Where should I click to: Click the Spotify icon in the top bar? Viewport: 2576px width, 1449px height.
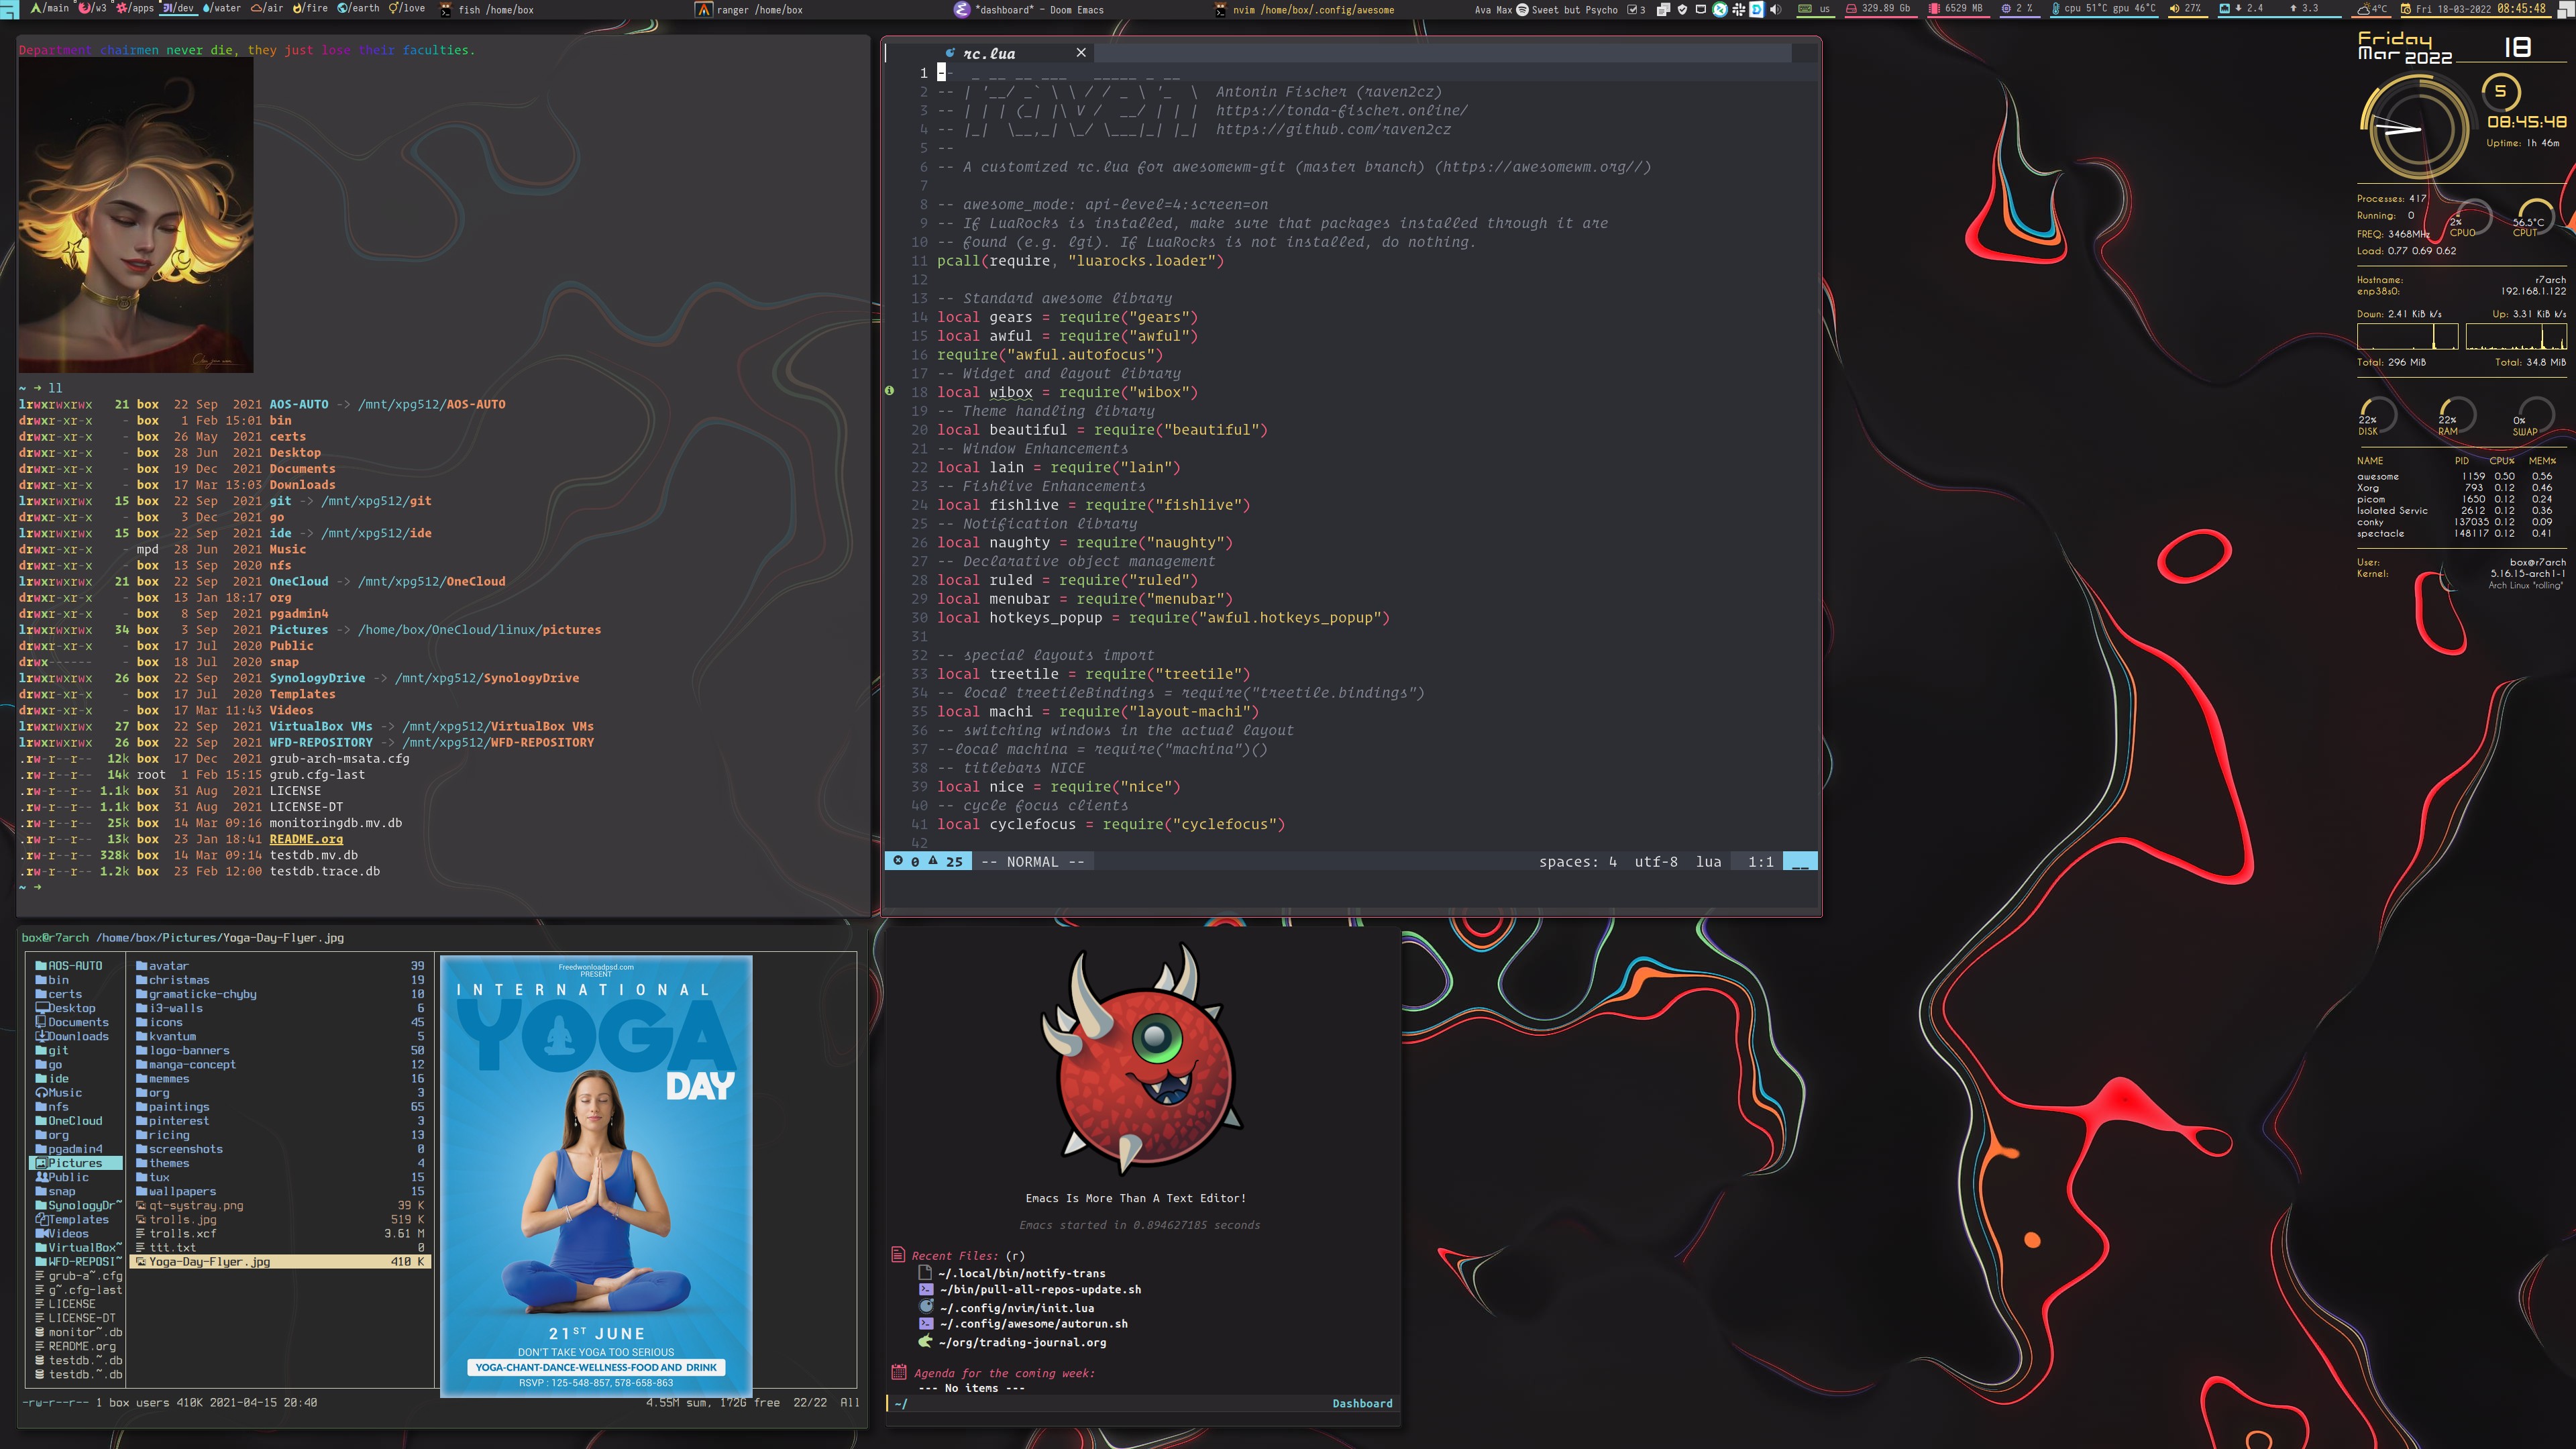point(1522,10)
